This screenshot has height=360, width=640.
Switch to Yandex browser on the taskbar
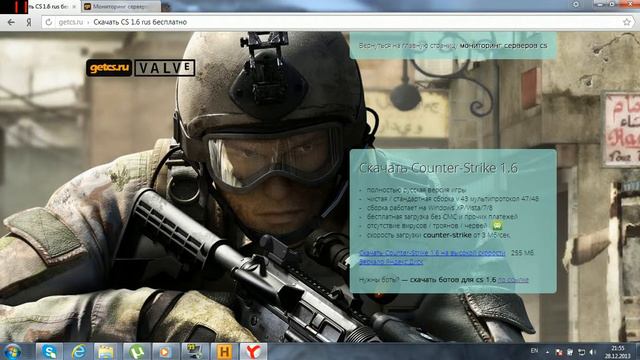pos(253,352)
